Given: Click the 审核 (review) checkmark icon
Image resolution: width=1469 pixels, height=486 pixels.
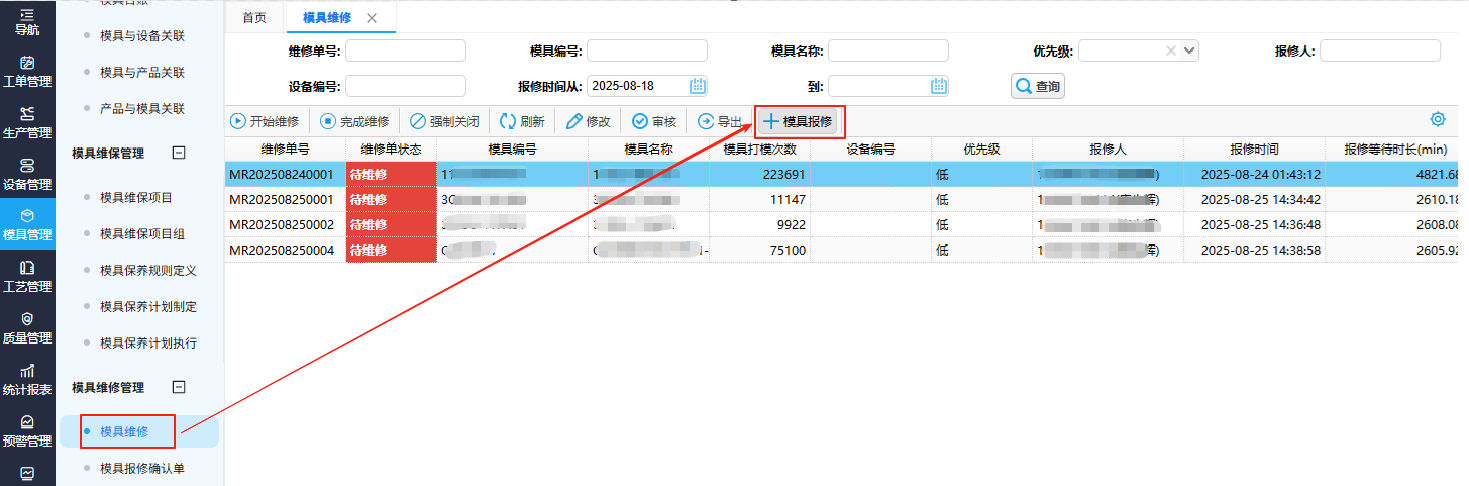Looking at the screenshot, I should (x=640, y=122).
